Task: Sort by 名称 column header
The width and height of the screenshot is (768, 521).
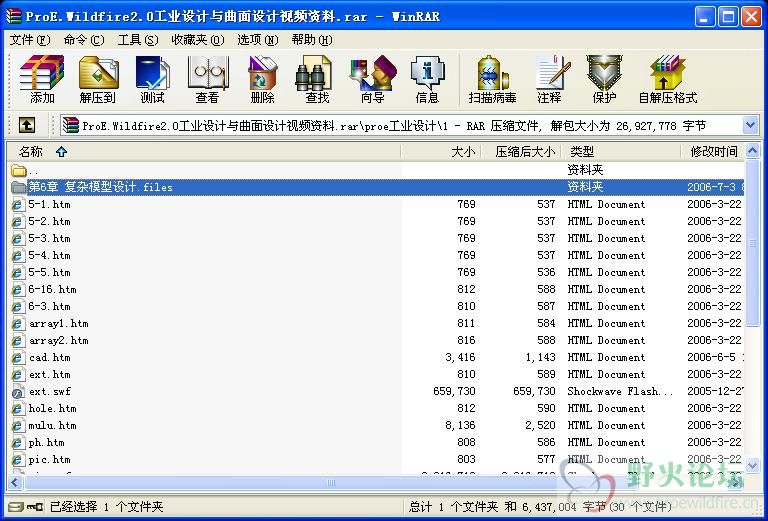Action: pos(204,151)
